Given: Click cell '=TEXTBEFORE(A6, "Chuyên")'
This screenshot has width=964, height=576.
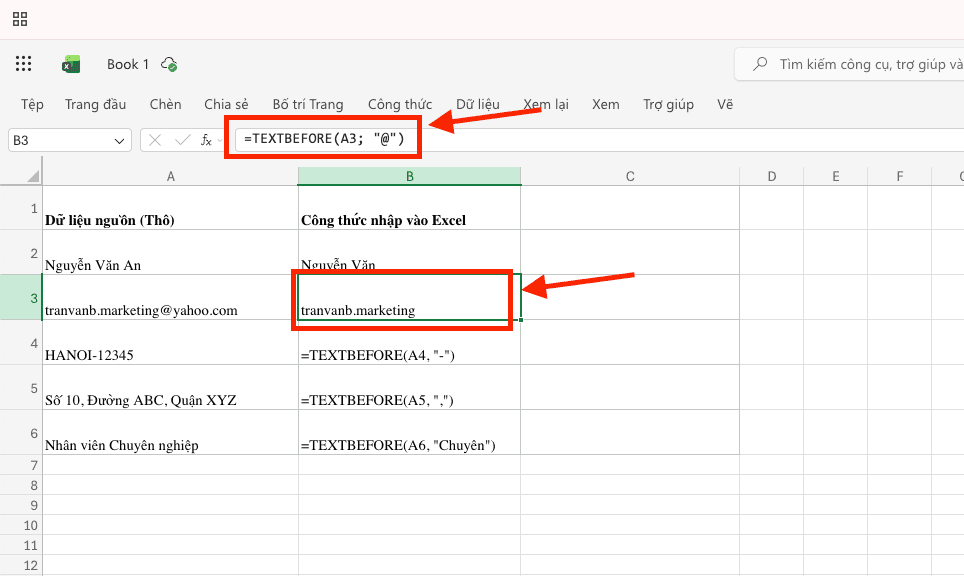Looking at the screenshot, I should (x=409, y=432).
